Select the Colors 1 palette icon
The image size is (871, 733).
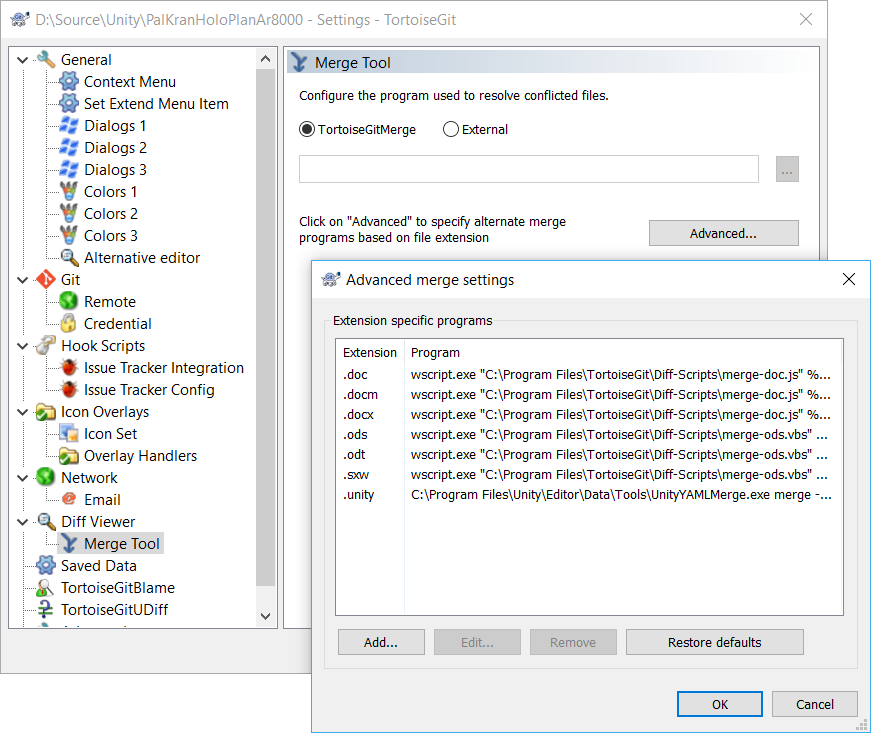[69, 192]
